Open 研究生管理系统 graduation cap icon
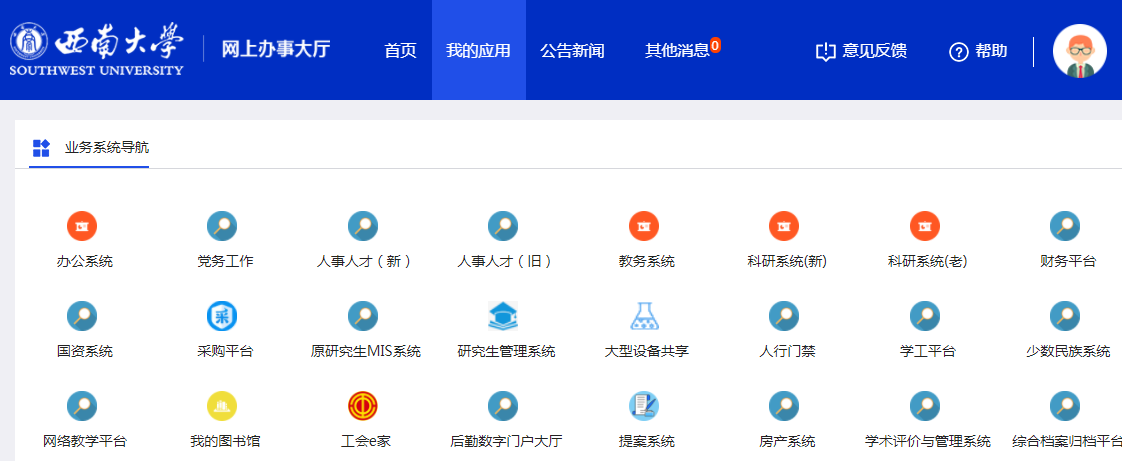 (x=503, y=316)
